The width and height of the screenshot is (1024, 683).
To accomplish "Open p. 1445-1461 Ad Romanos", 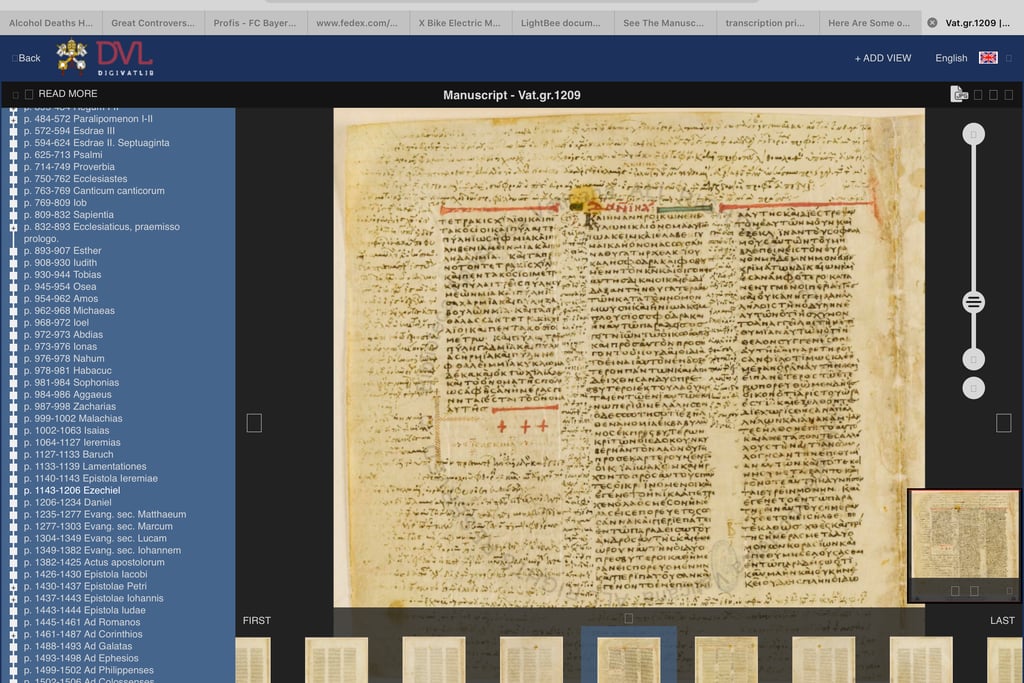I will [82, 622].
